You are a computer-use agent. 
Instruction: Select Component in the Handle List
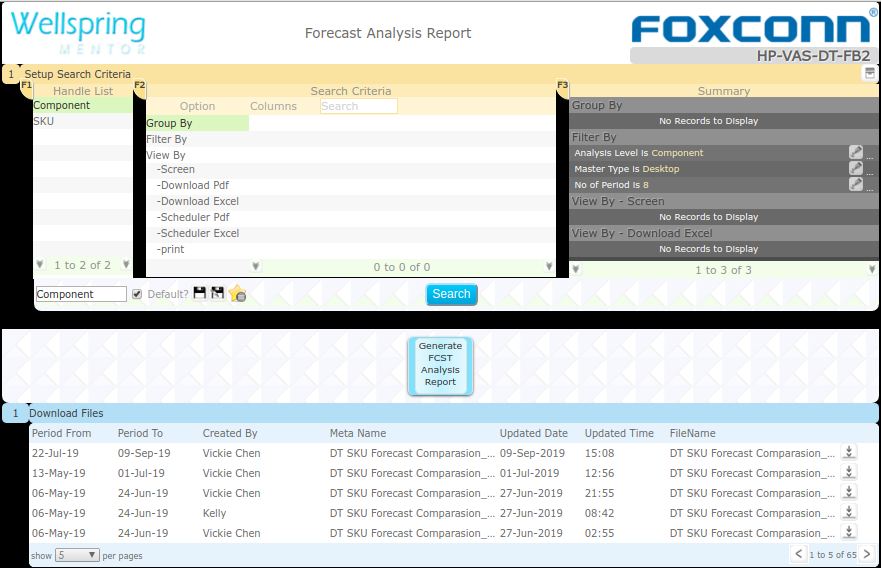[83, 105]
